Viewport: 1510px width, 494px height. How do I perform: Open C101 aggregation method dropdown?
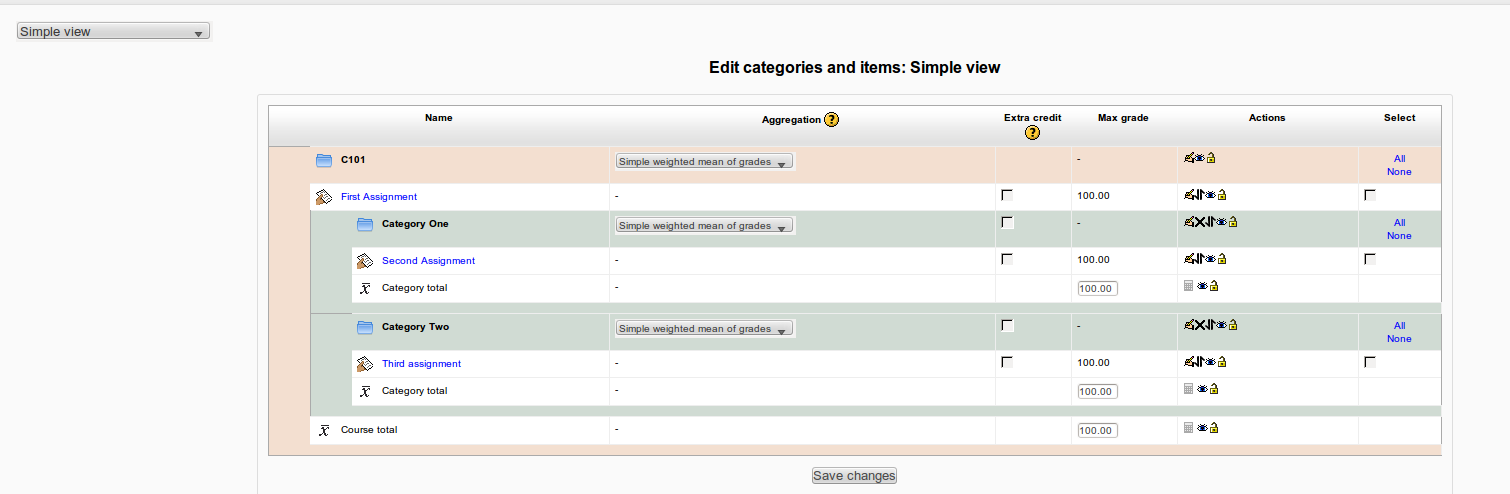tap(705, 161)
